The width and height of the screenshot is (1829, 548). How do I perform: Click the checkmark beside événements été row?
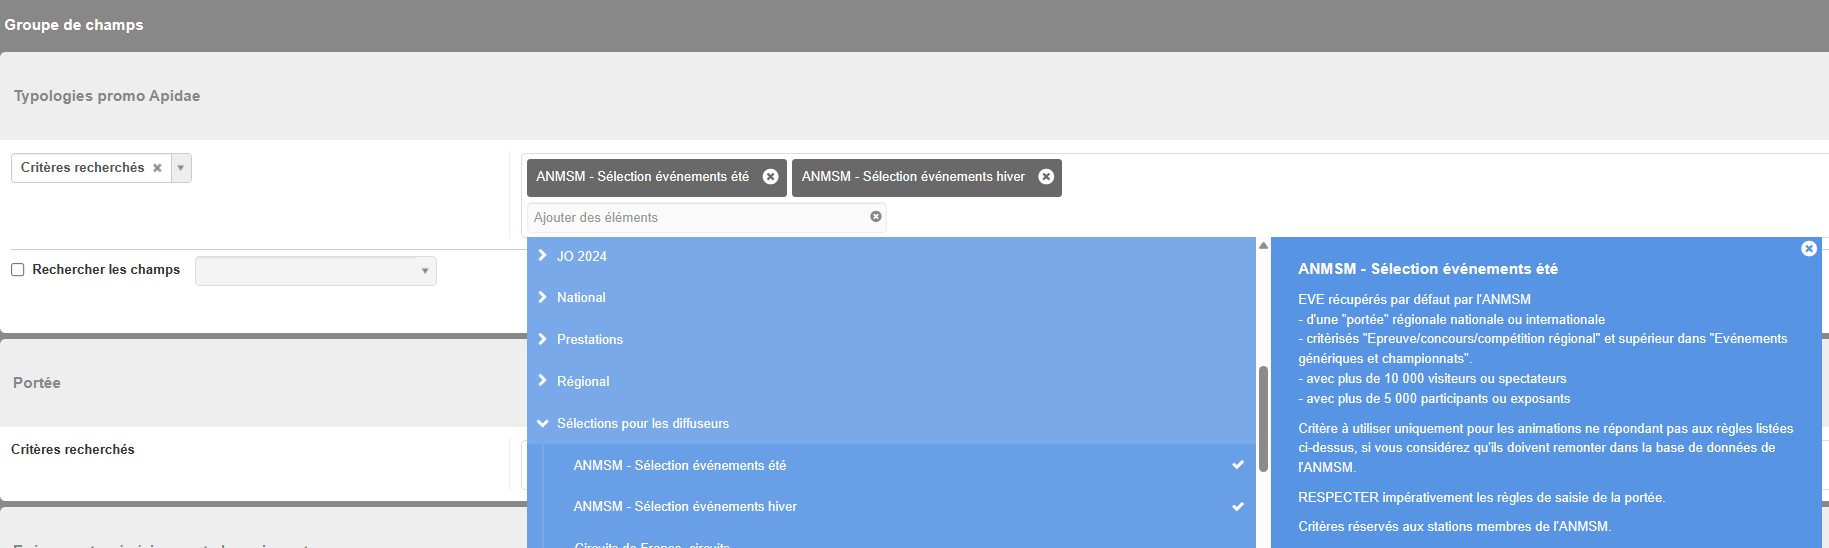[1238, 465]
